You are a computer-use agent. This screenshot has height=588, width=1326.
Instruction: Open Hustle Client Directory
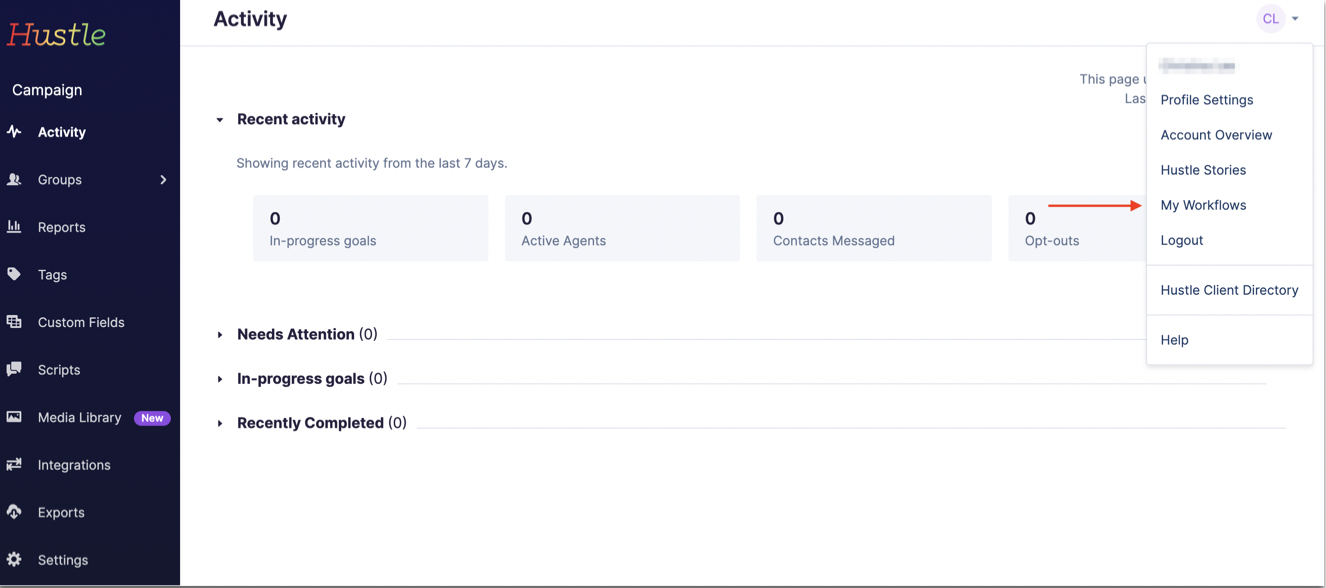1229,290
